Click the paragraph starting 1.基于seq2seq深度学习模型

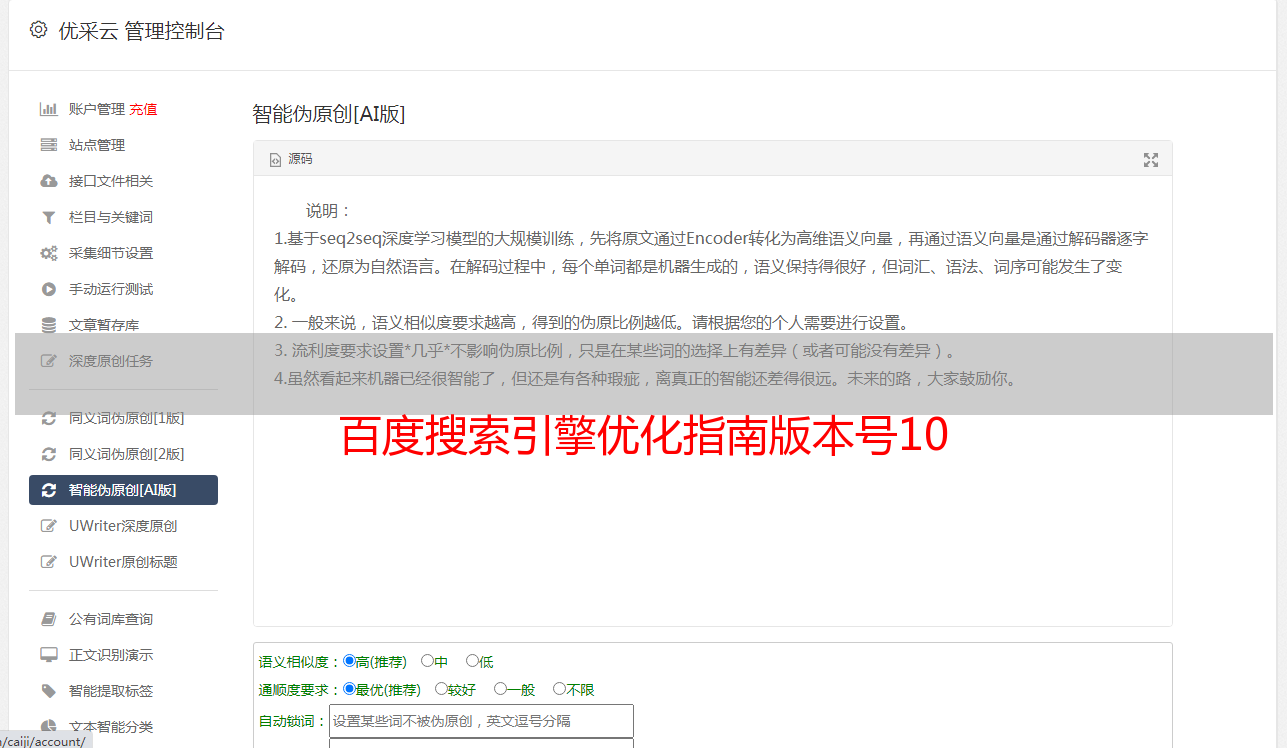[x=711, y=267]
